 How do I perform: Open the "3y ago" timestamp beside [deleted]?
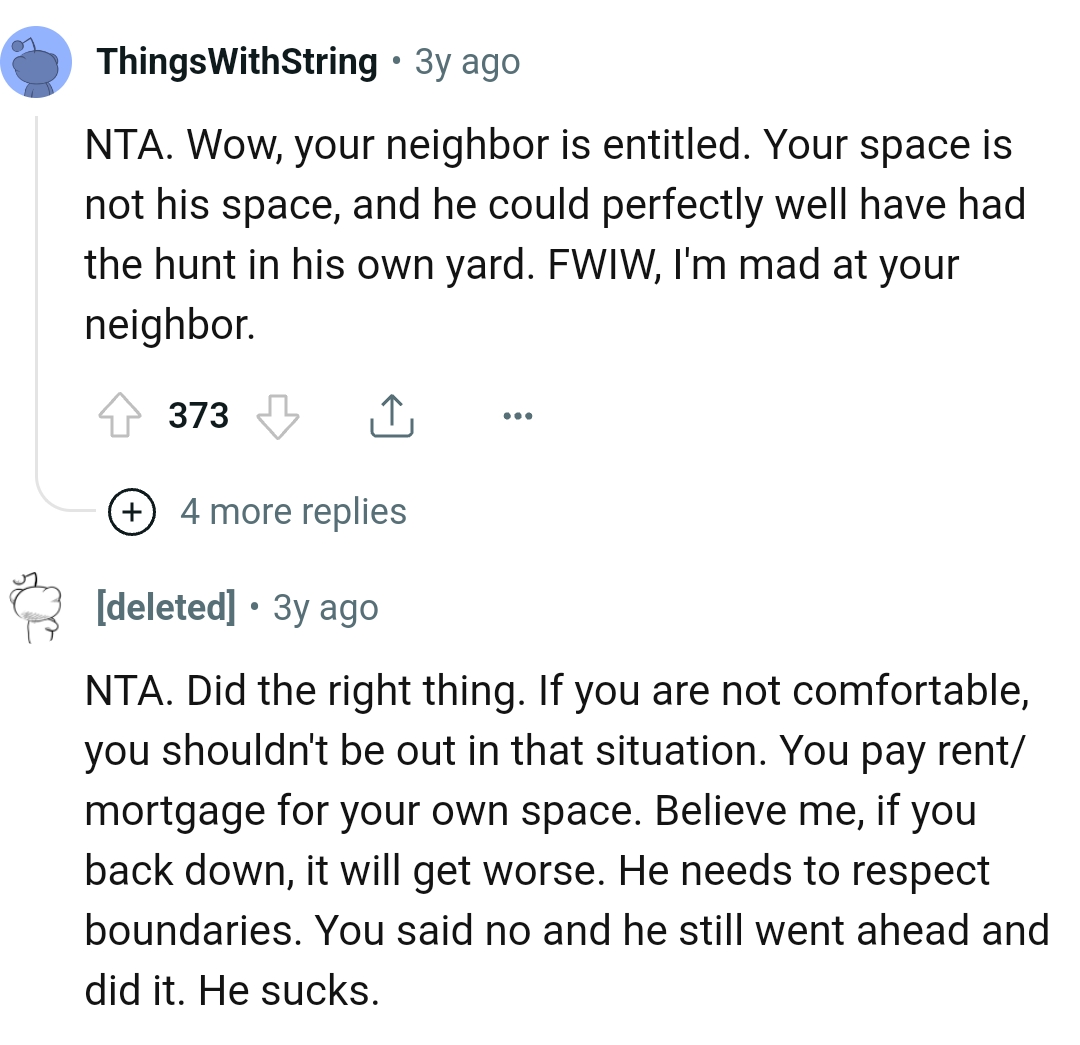[325, 607]
